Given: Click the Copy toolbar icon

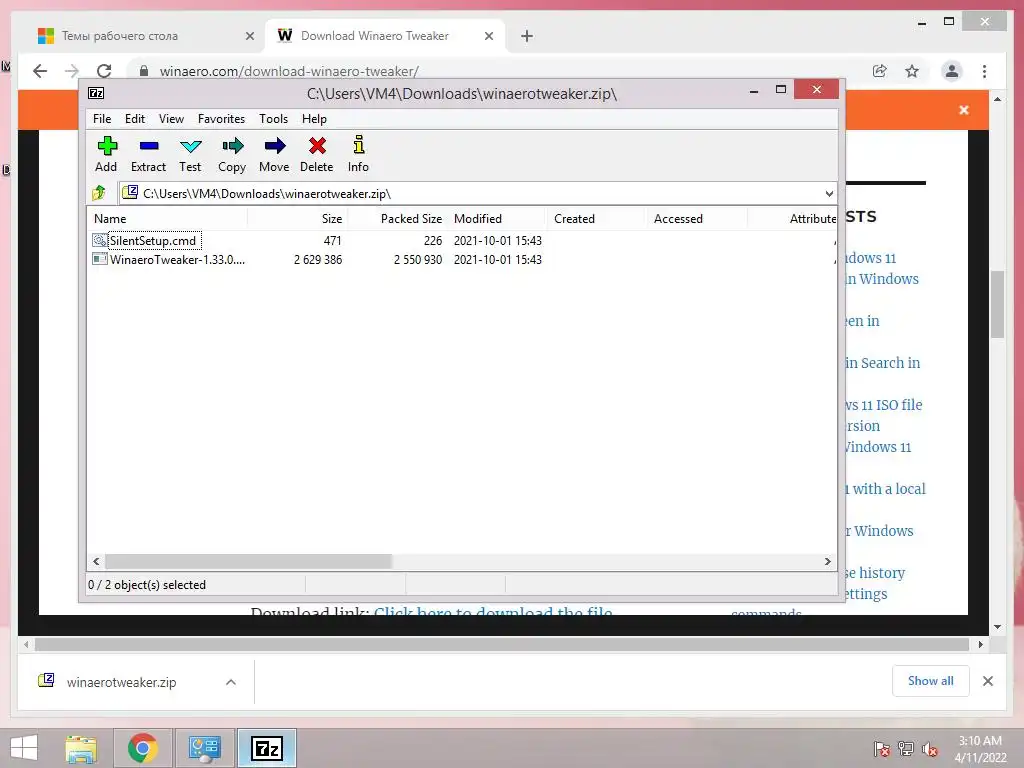Looking at the screenshot, I should [232, 146].
